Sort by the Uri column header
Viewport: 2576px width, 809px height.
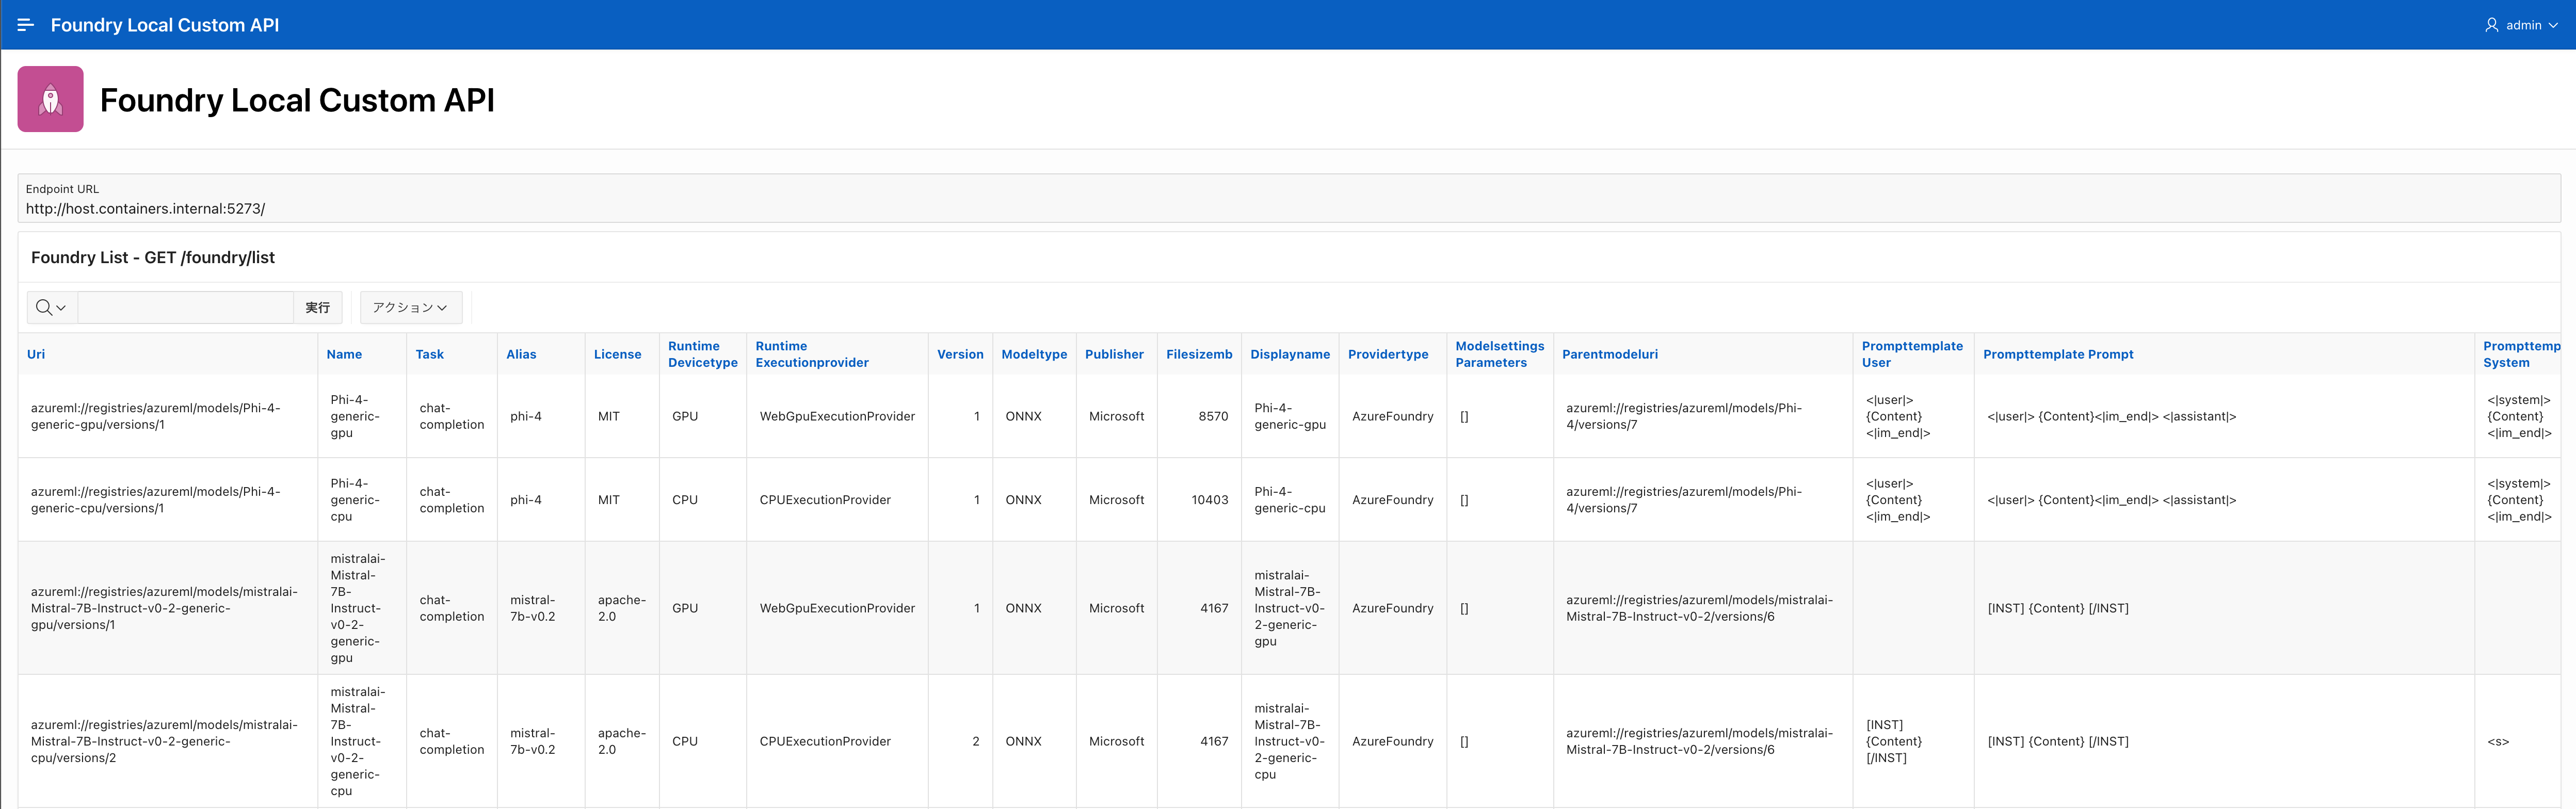[36, 354]
